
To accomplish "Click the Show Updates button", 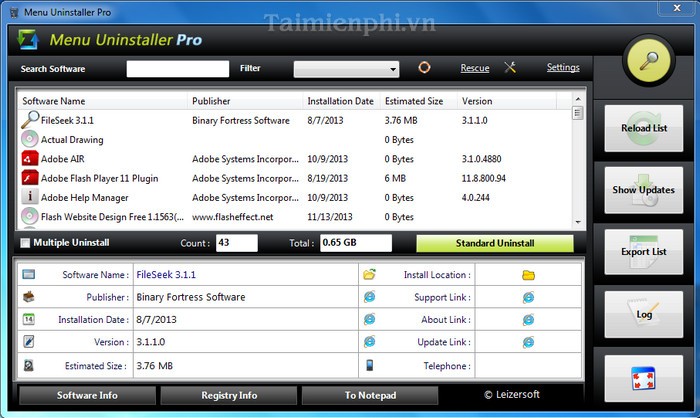I will [x=643, y=190].
